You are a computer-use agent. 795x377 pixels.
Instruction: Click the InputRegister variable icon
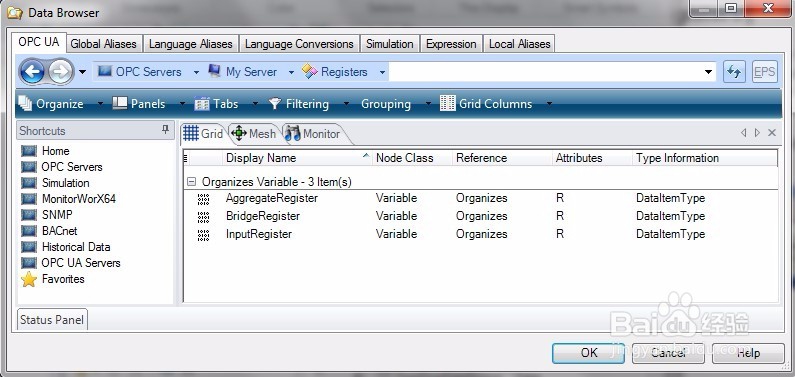(203, 235)
